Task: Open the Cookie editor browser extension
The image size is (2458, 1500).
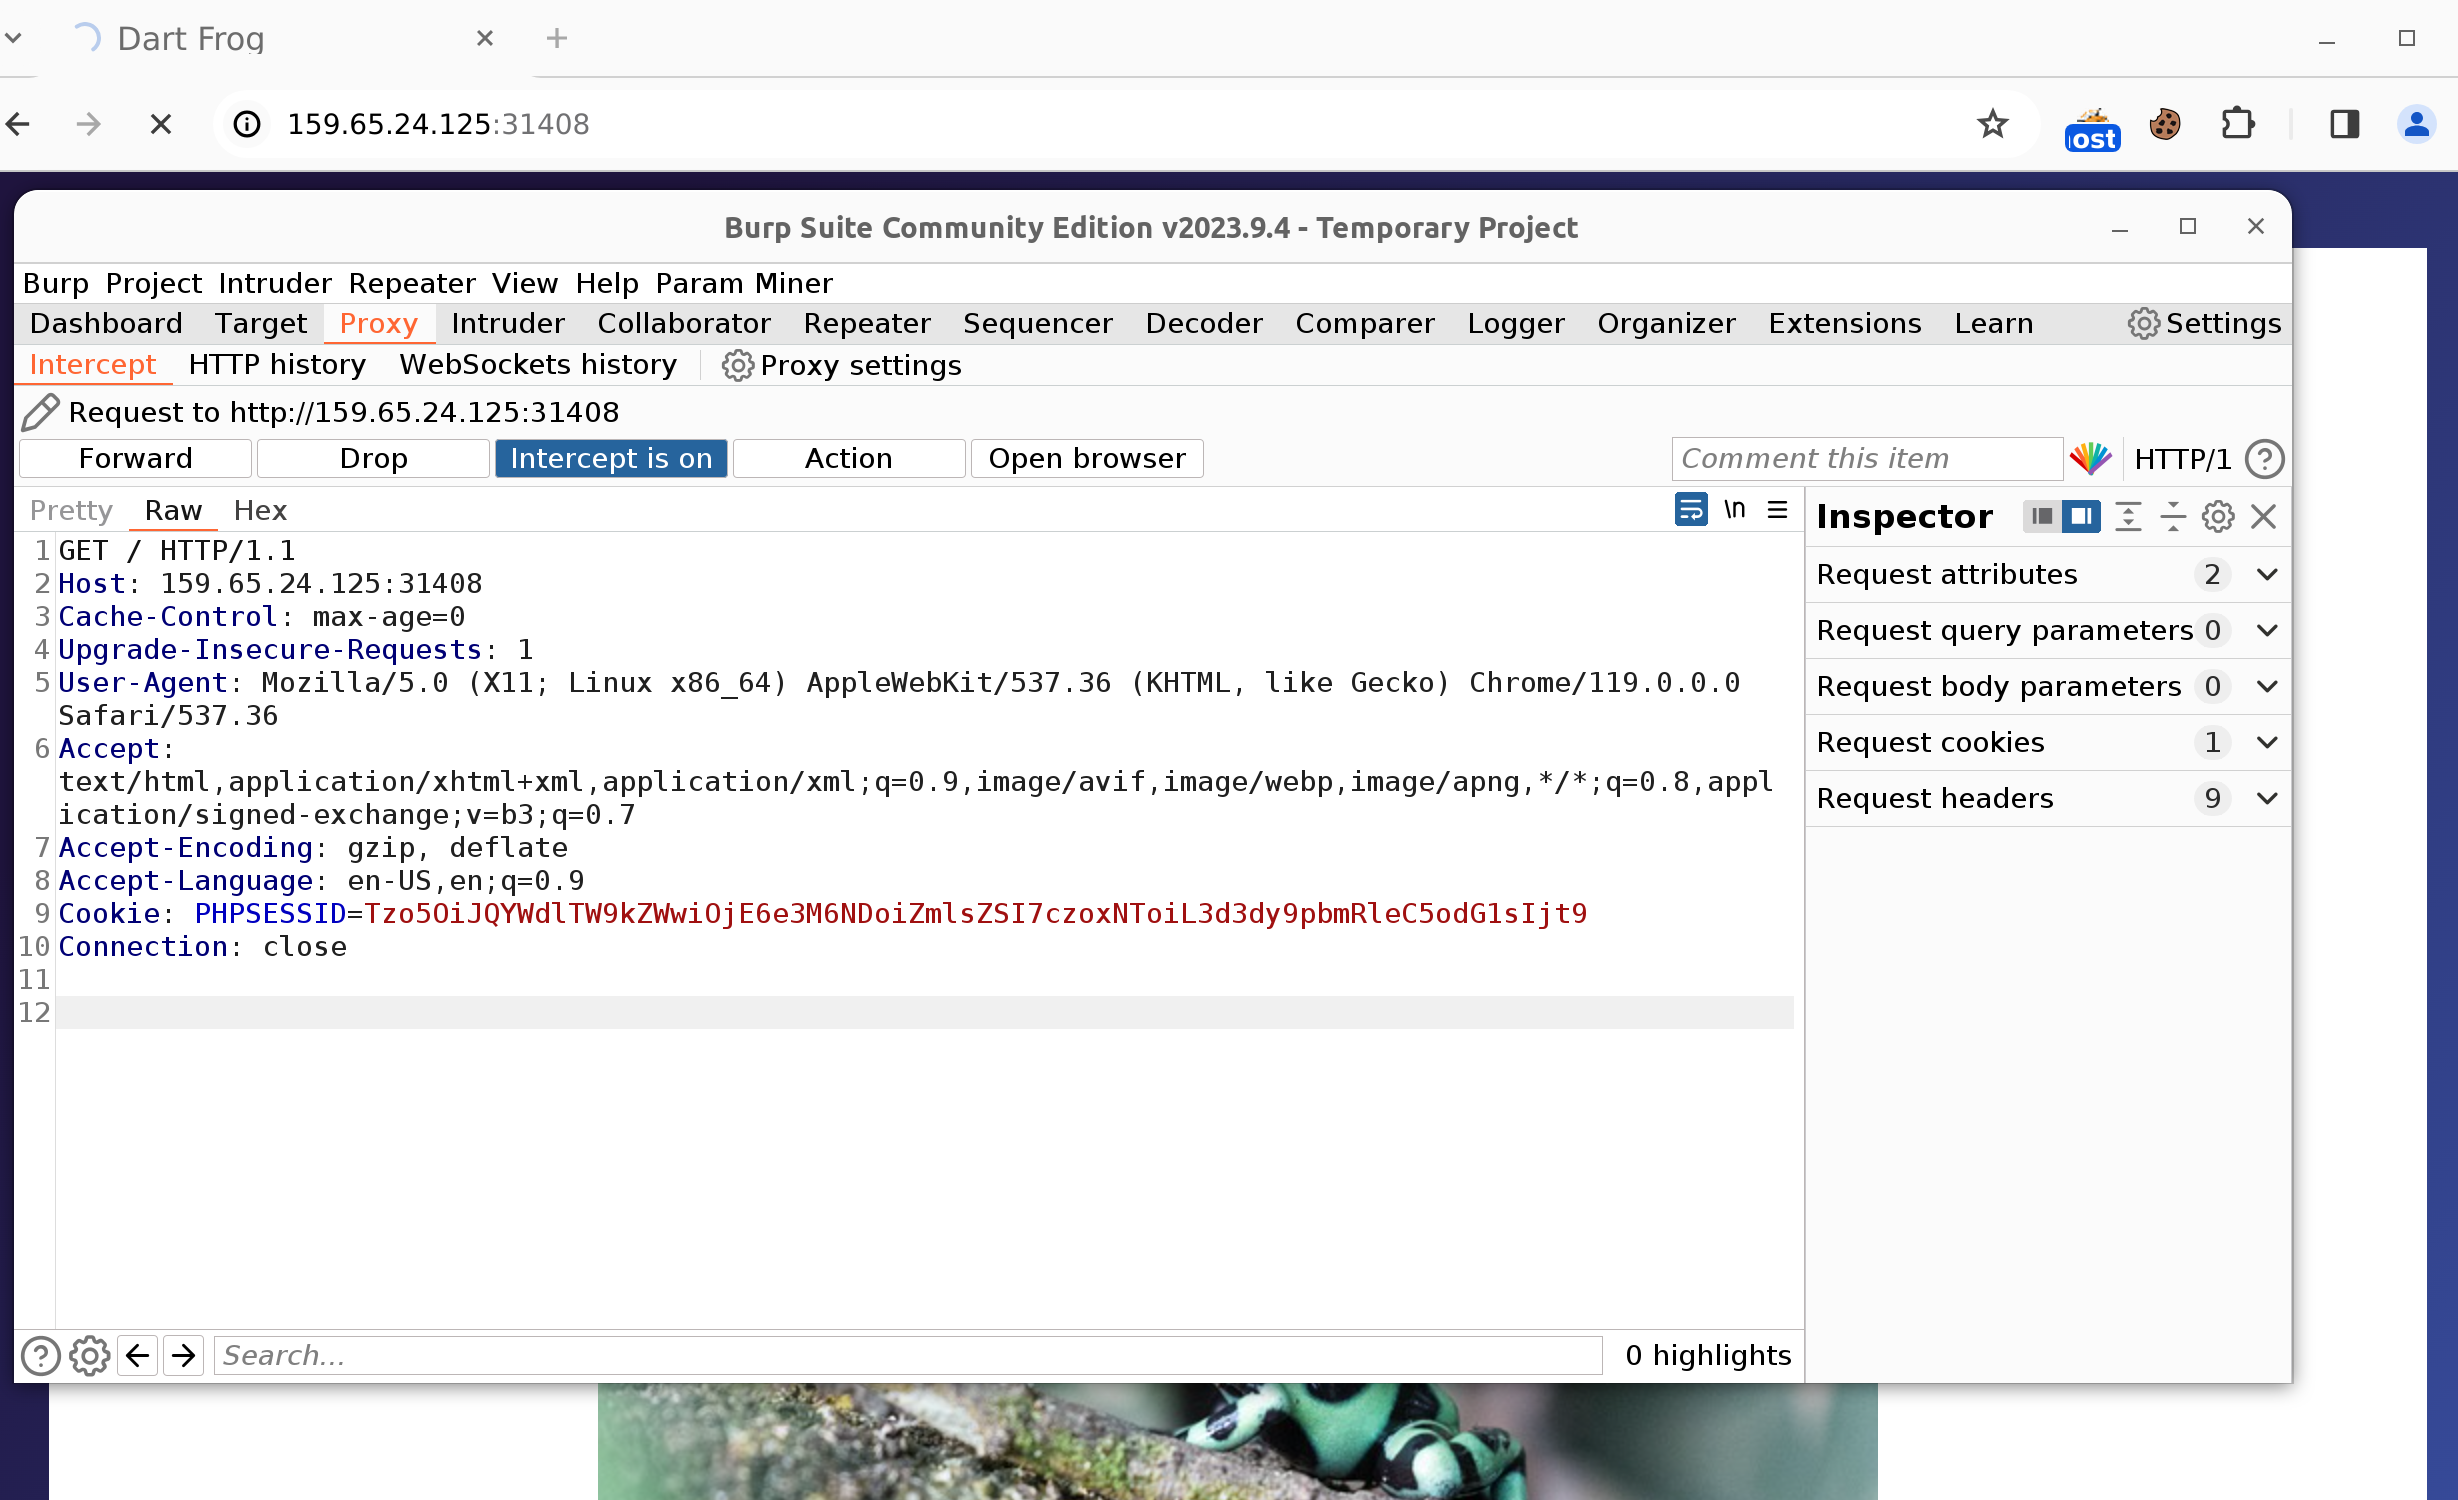Action: pyautogui.click(x=2165, y=125)
